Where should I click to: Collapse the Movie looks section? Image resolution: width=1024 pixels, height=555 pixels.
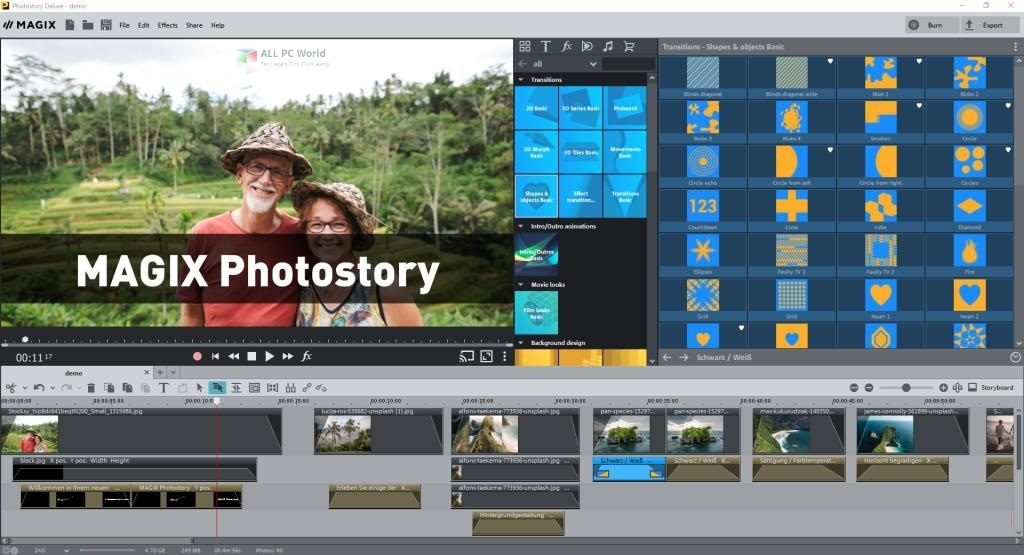tap(521, 285)
